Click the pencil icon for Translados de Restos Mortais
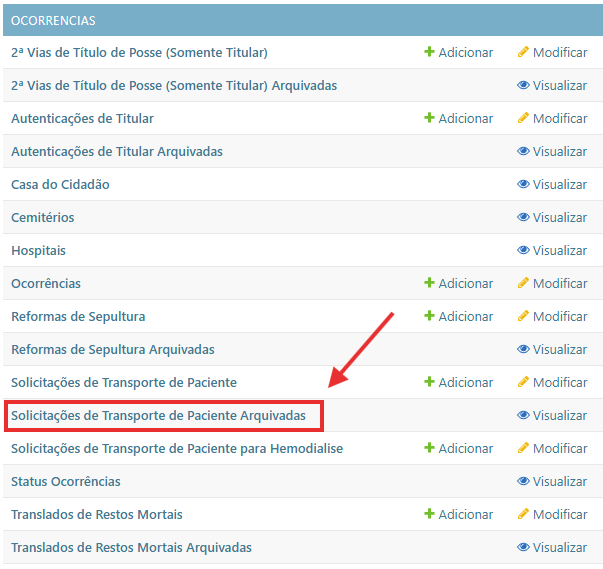The height and width of the screenshot is (569, 603). point(522,514)
